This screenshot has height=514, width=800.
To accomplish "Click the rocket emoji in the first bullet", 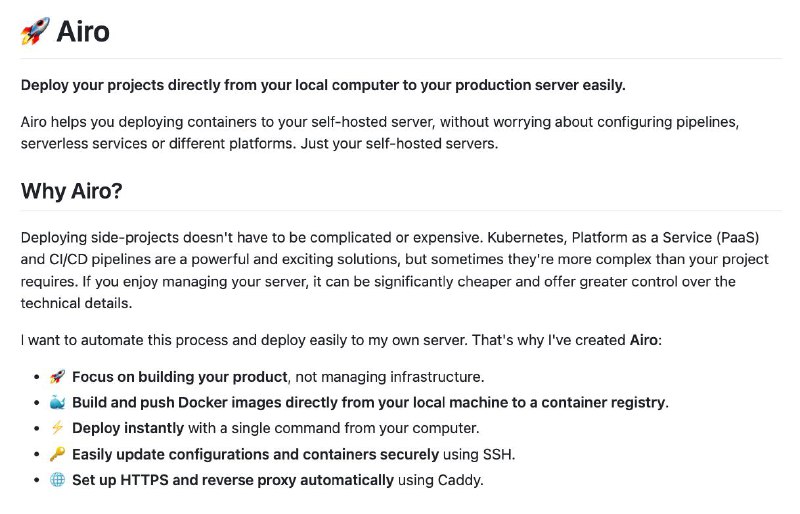I will [x=57, y=377].
